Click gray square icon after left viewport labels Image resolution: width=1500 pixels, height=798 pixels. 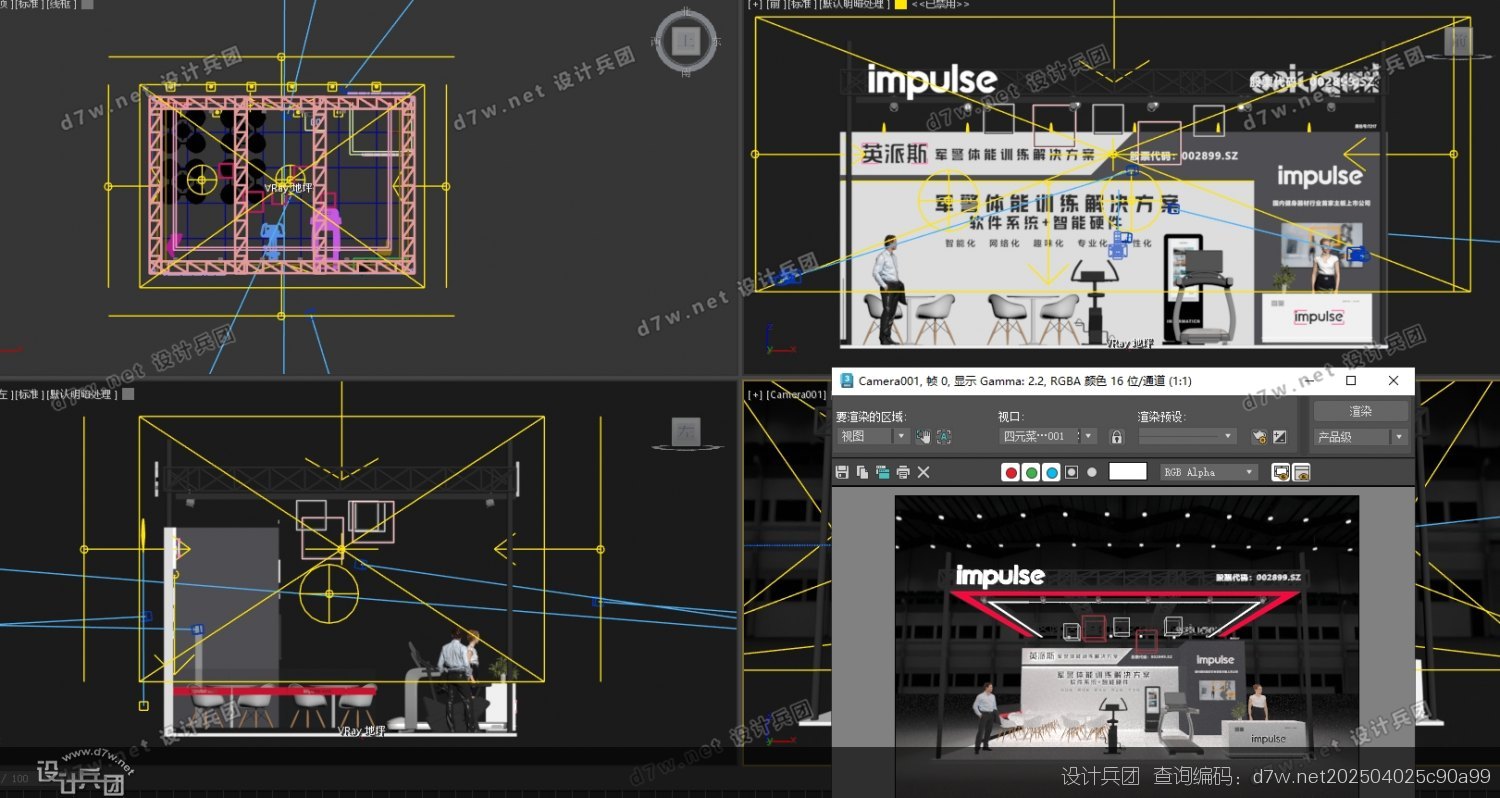[x=128, y=394]
